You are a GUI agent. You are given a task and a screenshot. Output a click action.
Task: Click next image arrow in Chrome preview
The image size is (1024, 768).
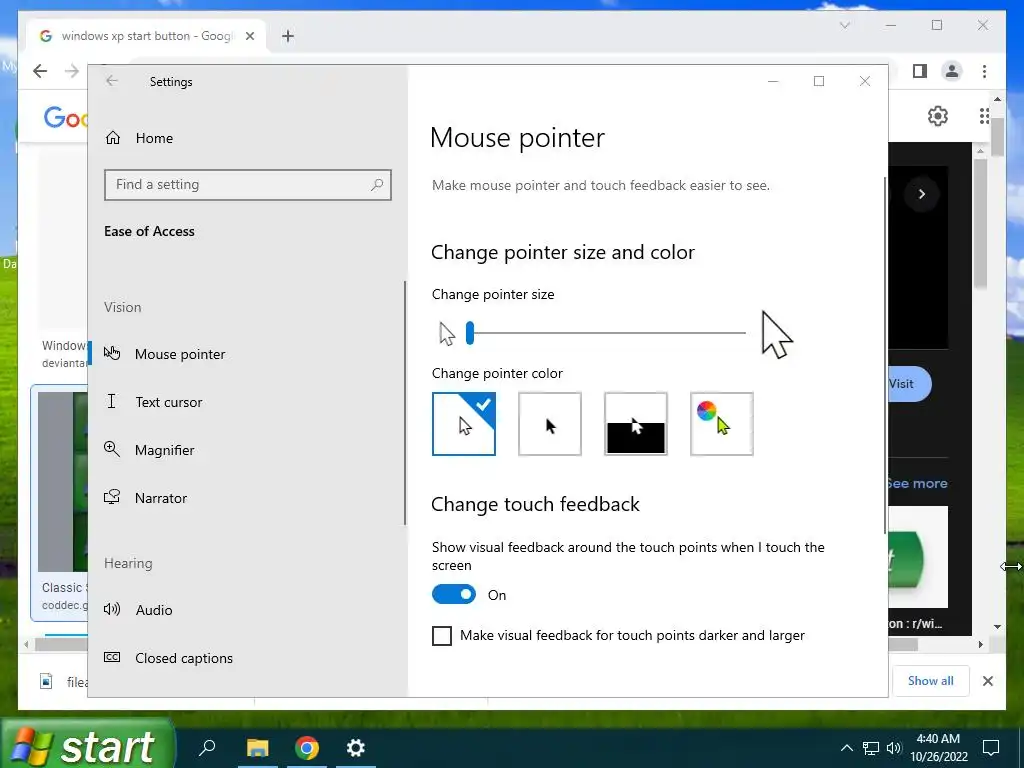(921, 194)
